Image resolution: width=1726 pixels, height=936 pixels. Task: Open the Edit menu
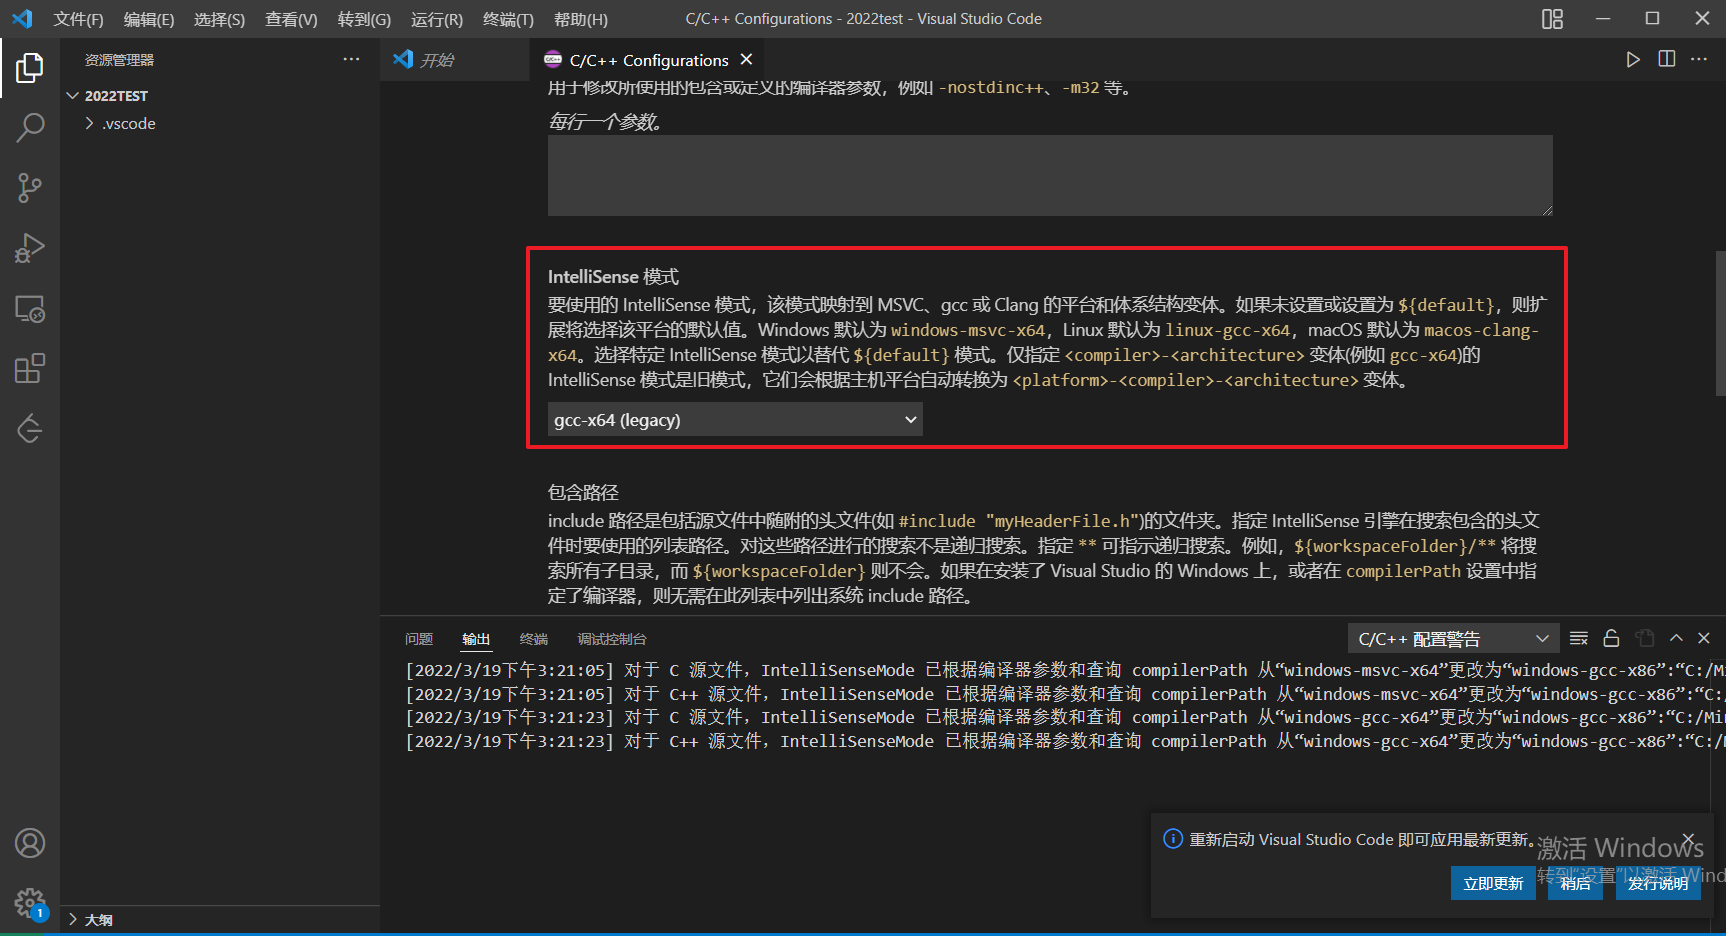point(149,19)
